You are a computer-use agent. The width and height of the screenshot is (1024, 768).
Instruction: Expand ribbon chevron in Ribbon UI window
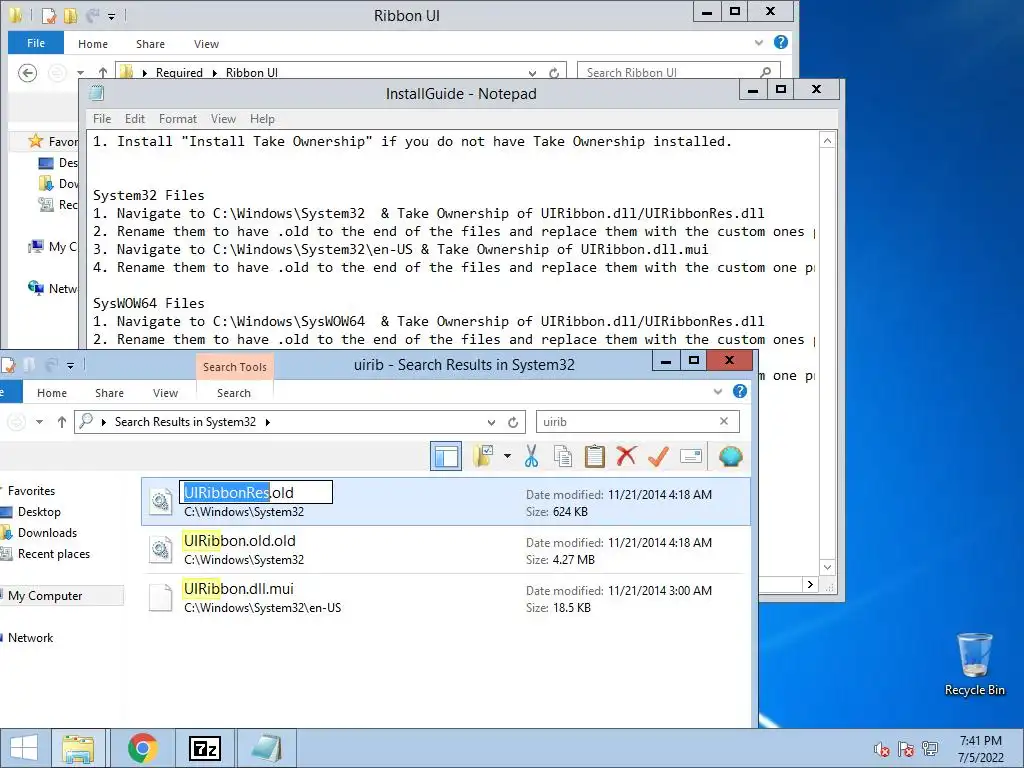tap(759, 42)
